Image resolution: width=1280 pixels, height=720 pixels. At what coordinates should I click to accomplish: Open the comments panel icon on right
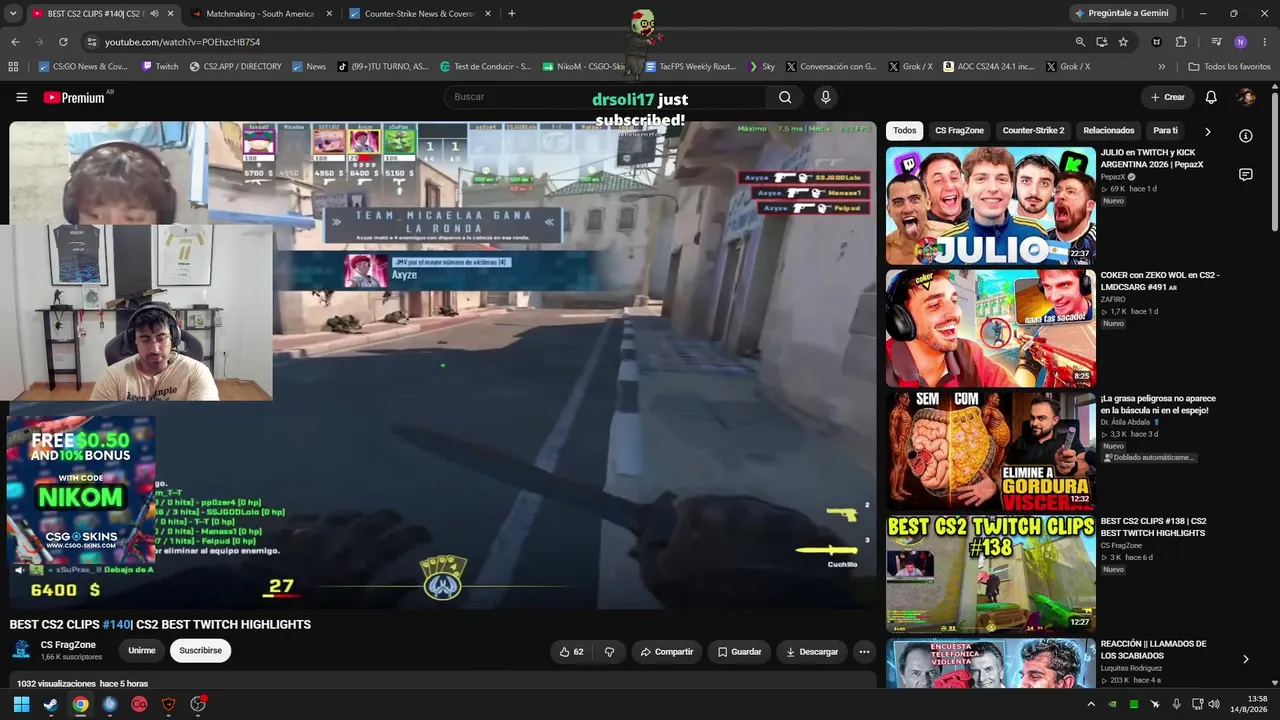tap(1246, 175)
